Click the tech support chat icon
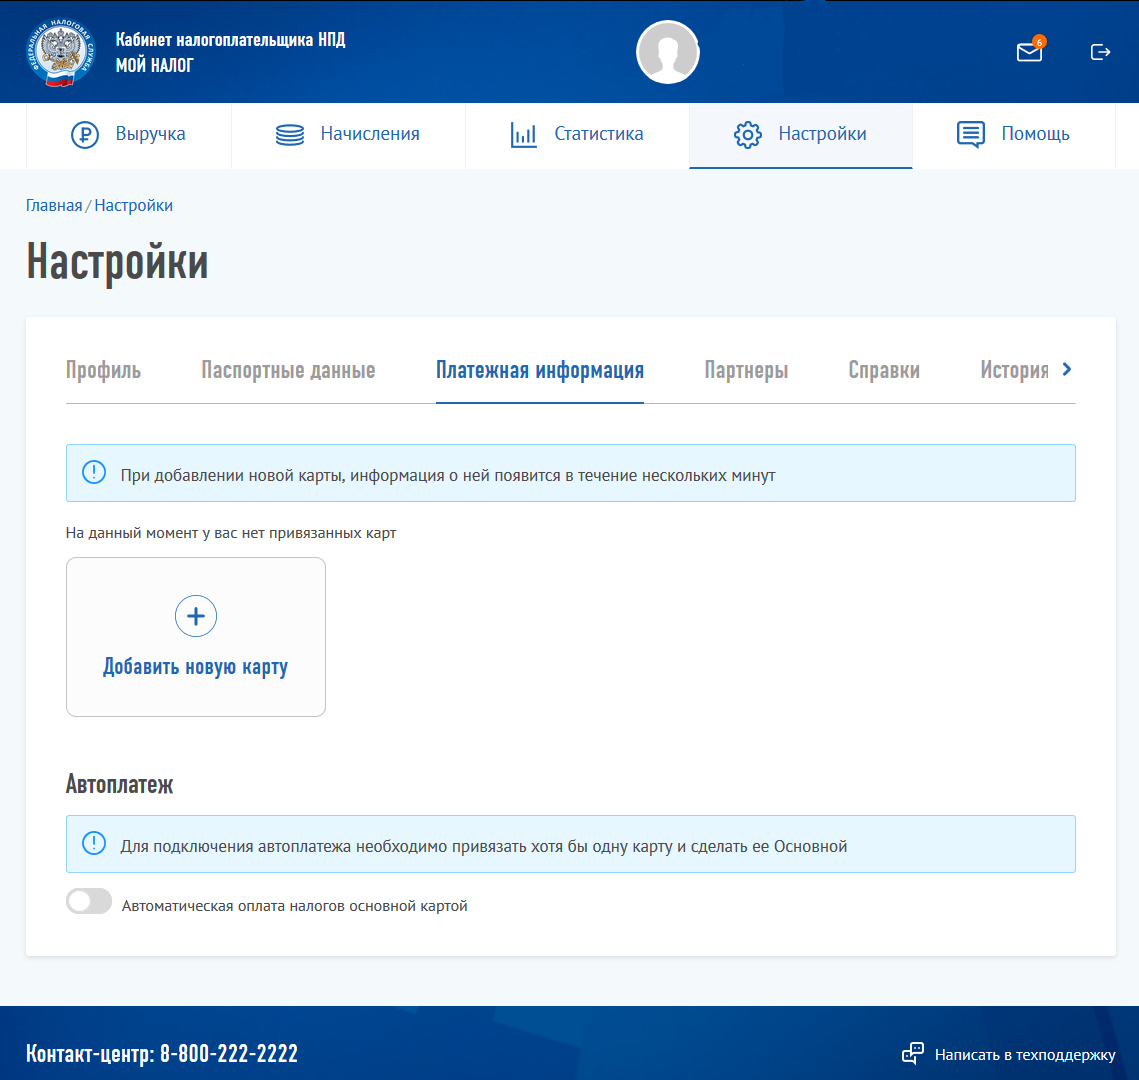This screenshot has width=1139, height=1080. coord(912,1053)
